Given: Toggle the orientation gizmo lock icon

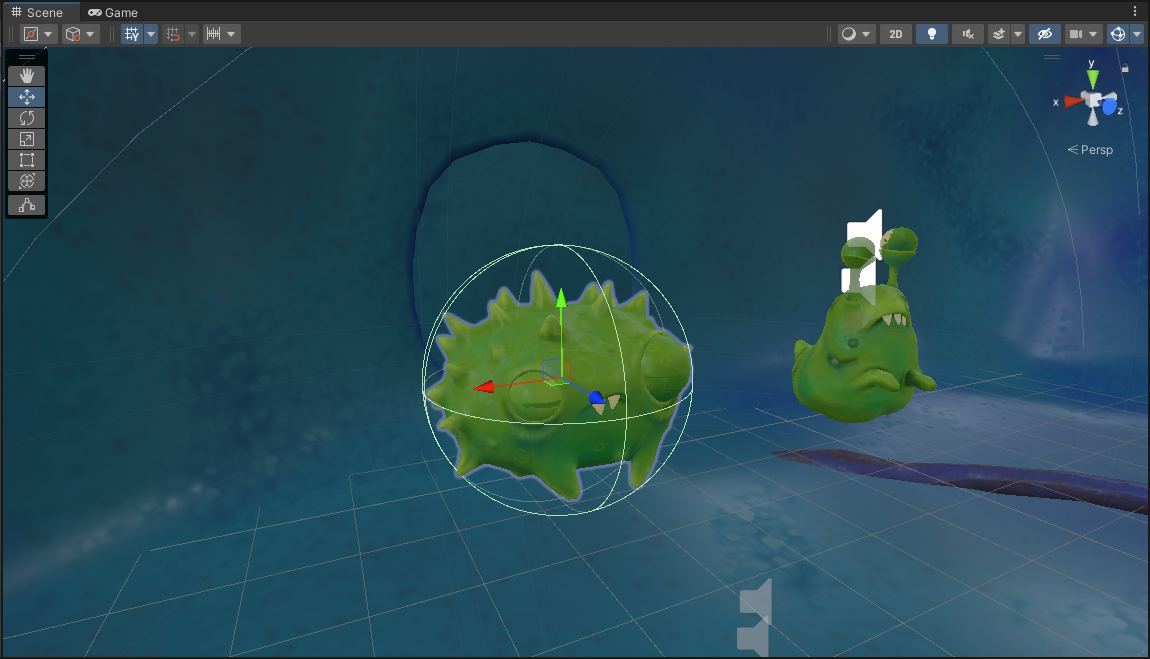Looking at the screenshot, I should [x=1125, y=68].
